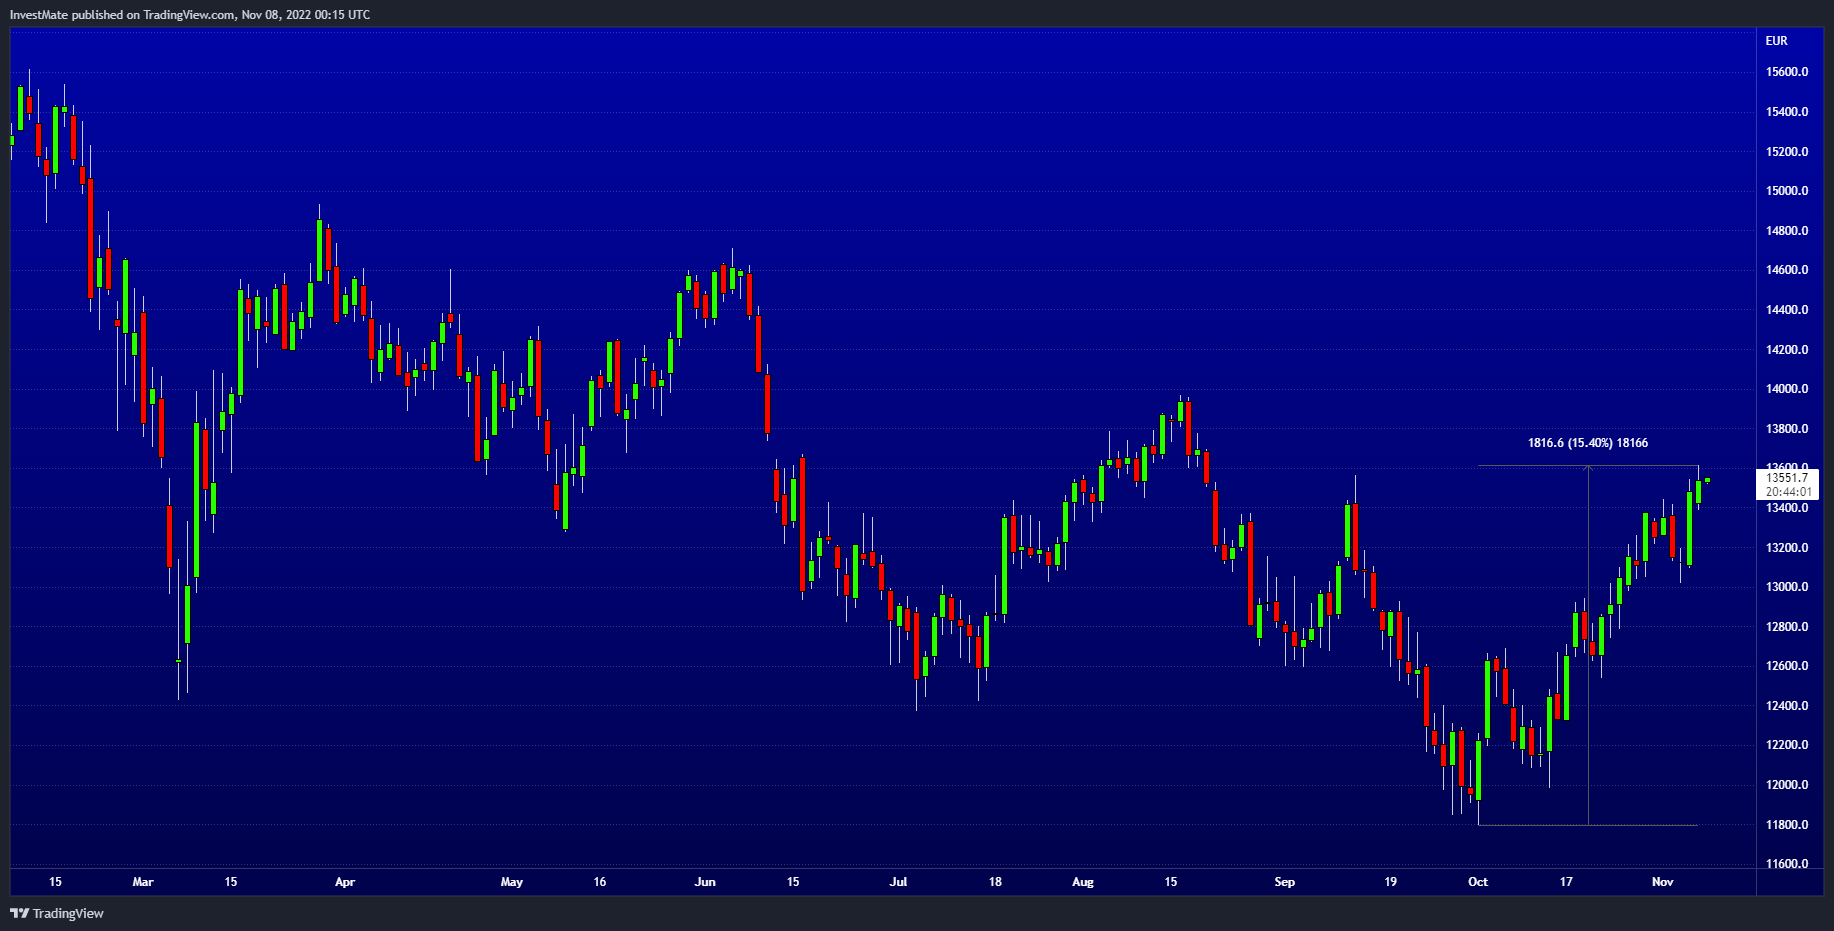Click the vertical price range measurement arrow
1834x931 pixels.
[1588, 645]
